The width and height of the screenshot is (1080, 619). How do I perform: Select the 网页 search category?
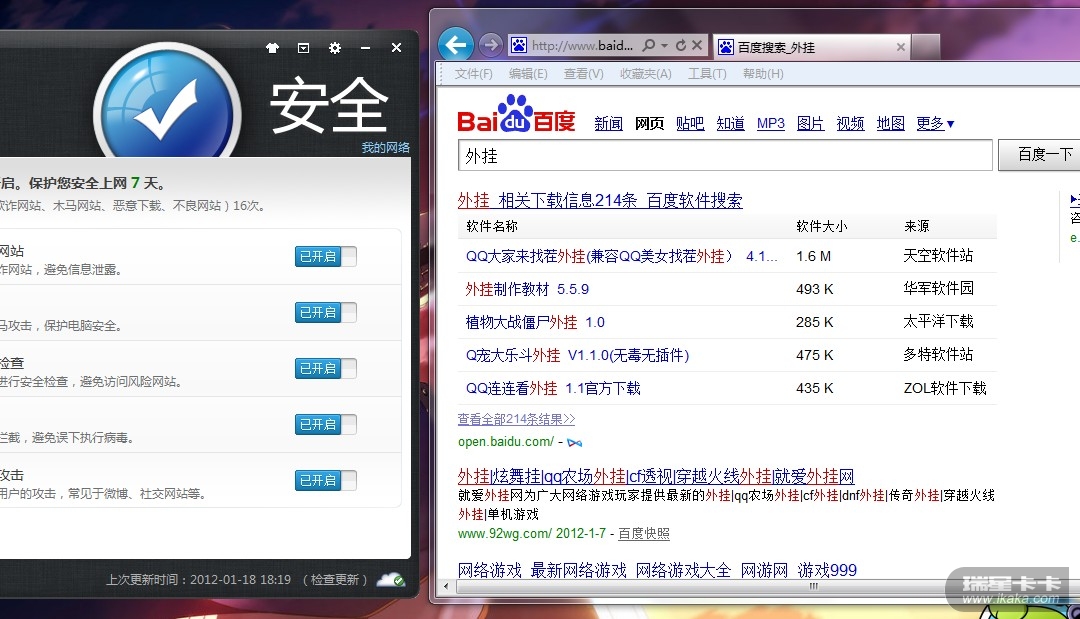point(649,123)
